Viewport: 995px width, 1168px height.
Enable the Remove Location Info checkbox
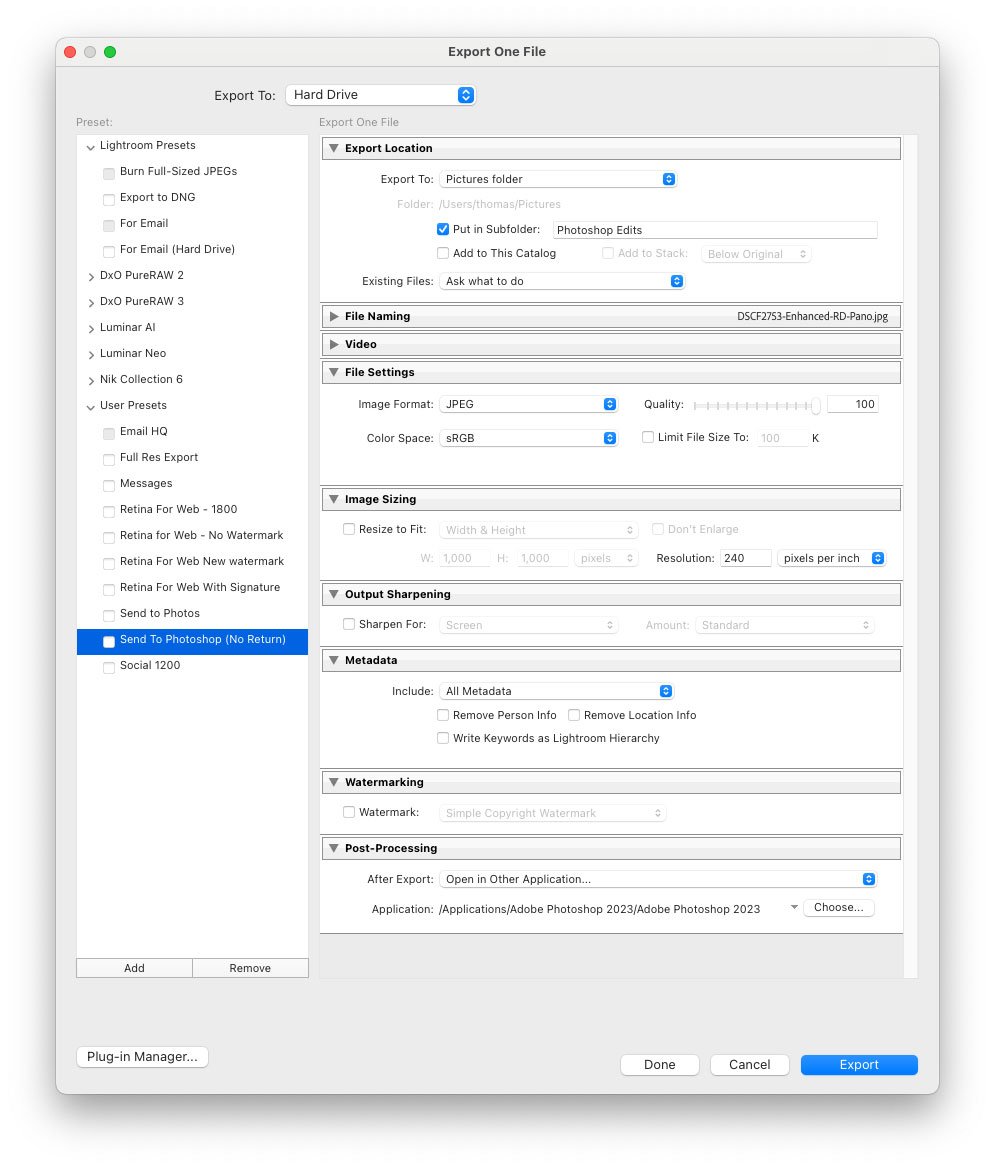pos(574,715)
